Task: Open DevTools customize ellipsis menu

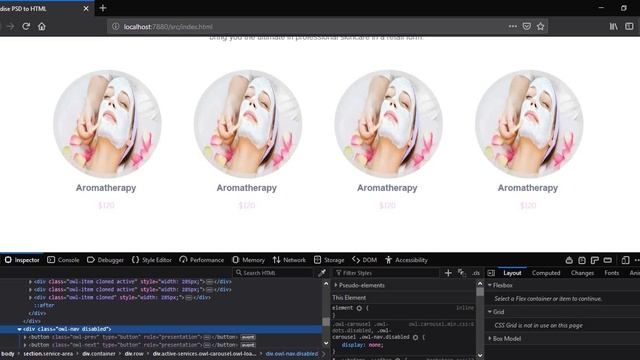Action: pos(636,260)
